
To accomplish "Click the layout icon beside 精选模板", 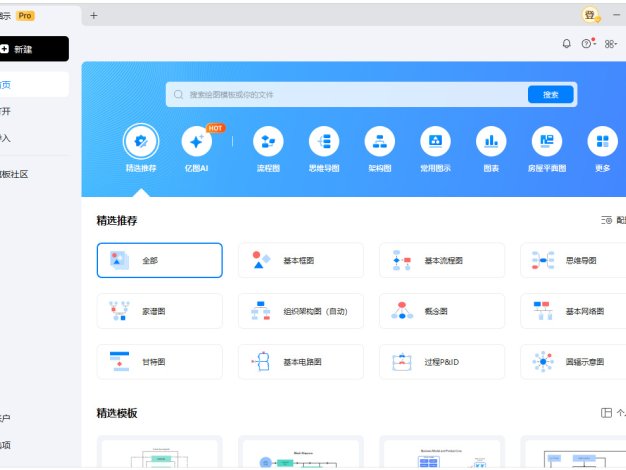I will [606, 412].
